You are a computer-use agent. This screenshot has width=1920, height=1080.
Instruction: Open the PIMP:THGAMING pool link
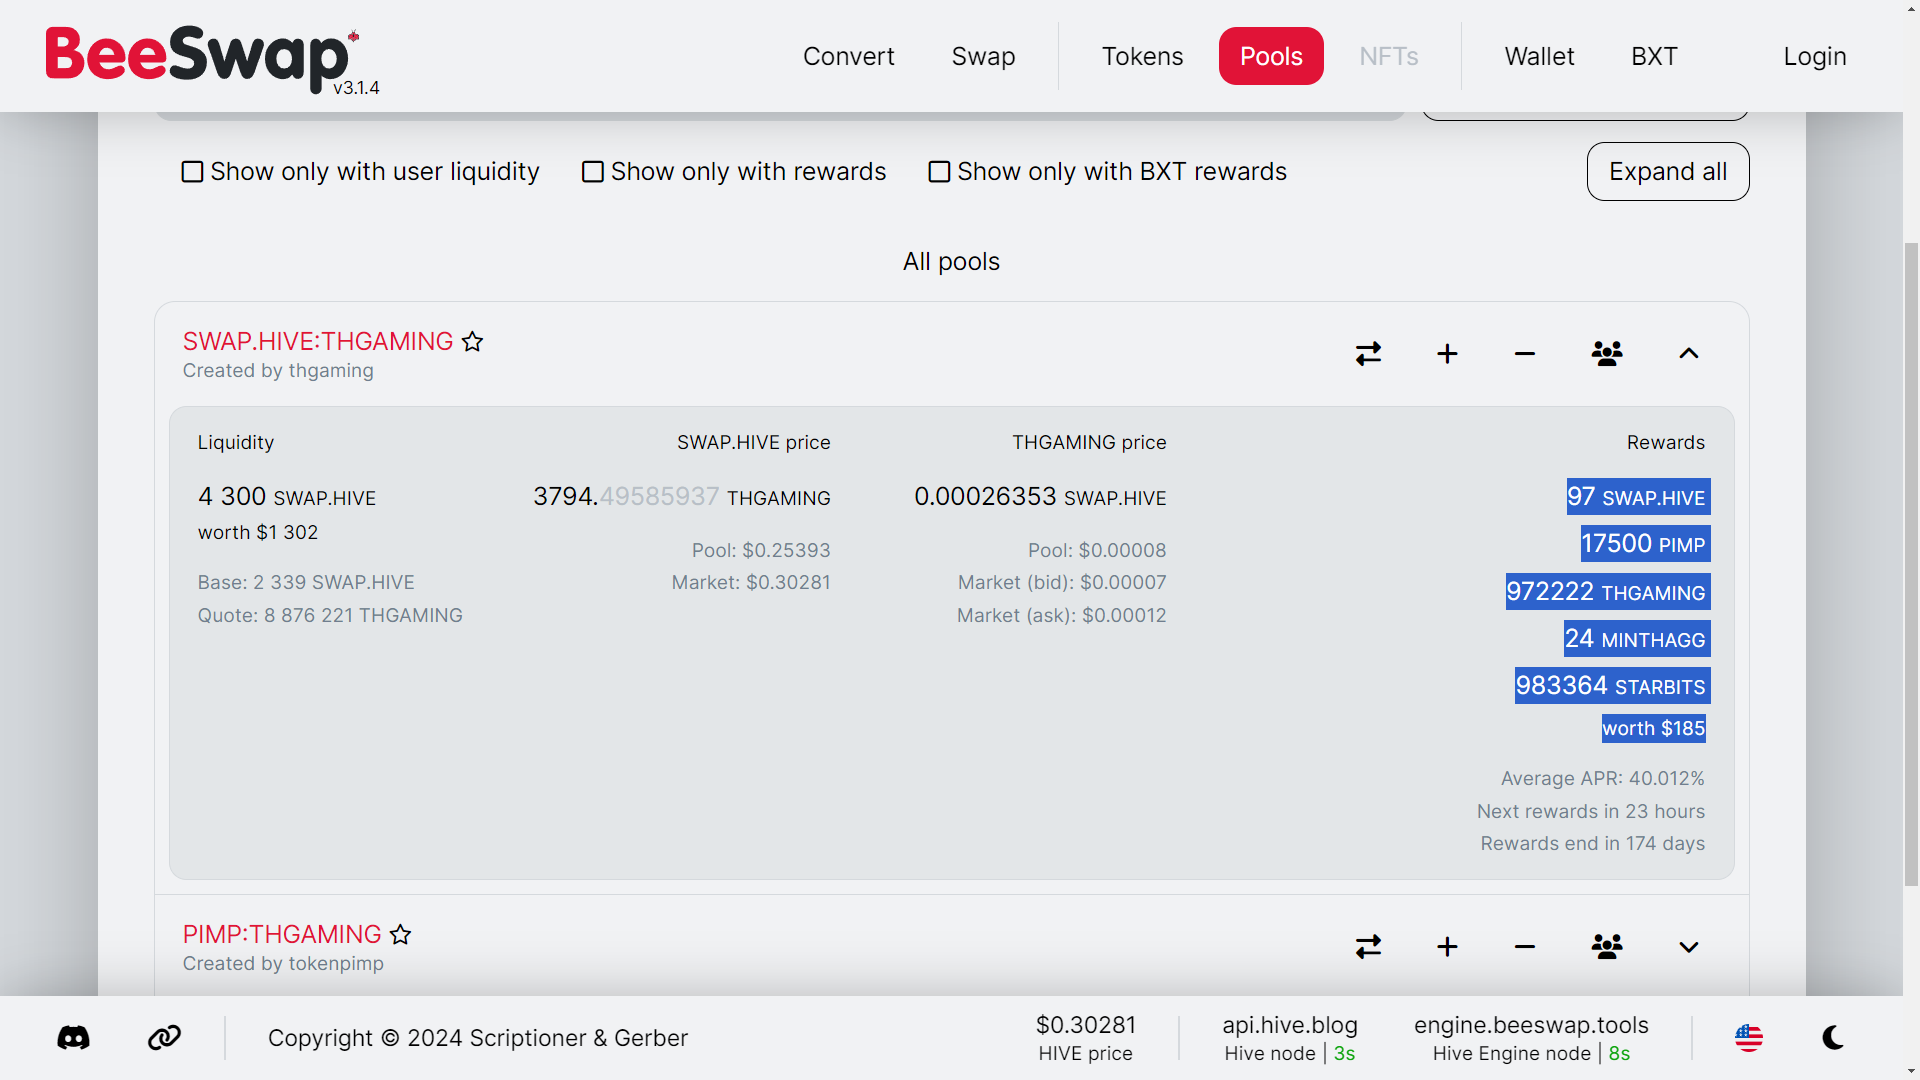(282, 935)
